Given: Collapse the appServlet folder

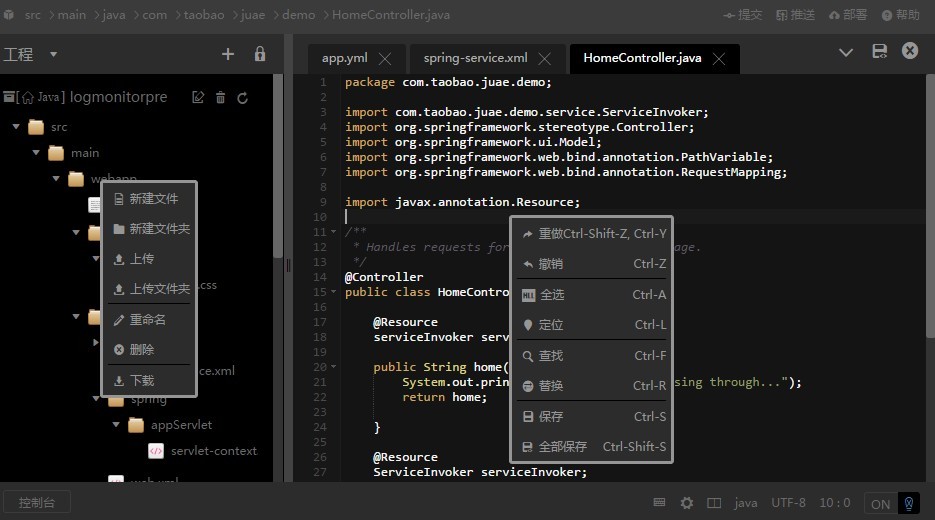Looking at the screenshot, I should pyautogui.click(x=116, y=425).
